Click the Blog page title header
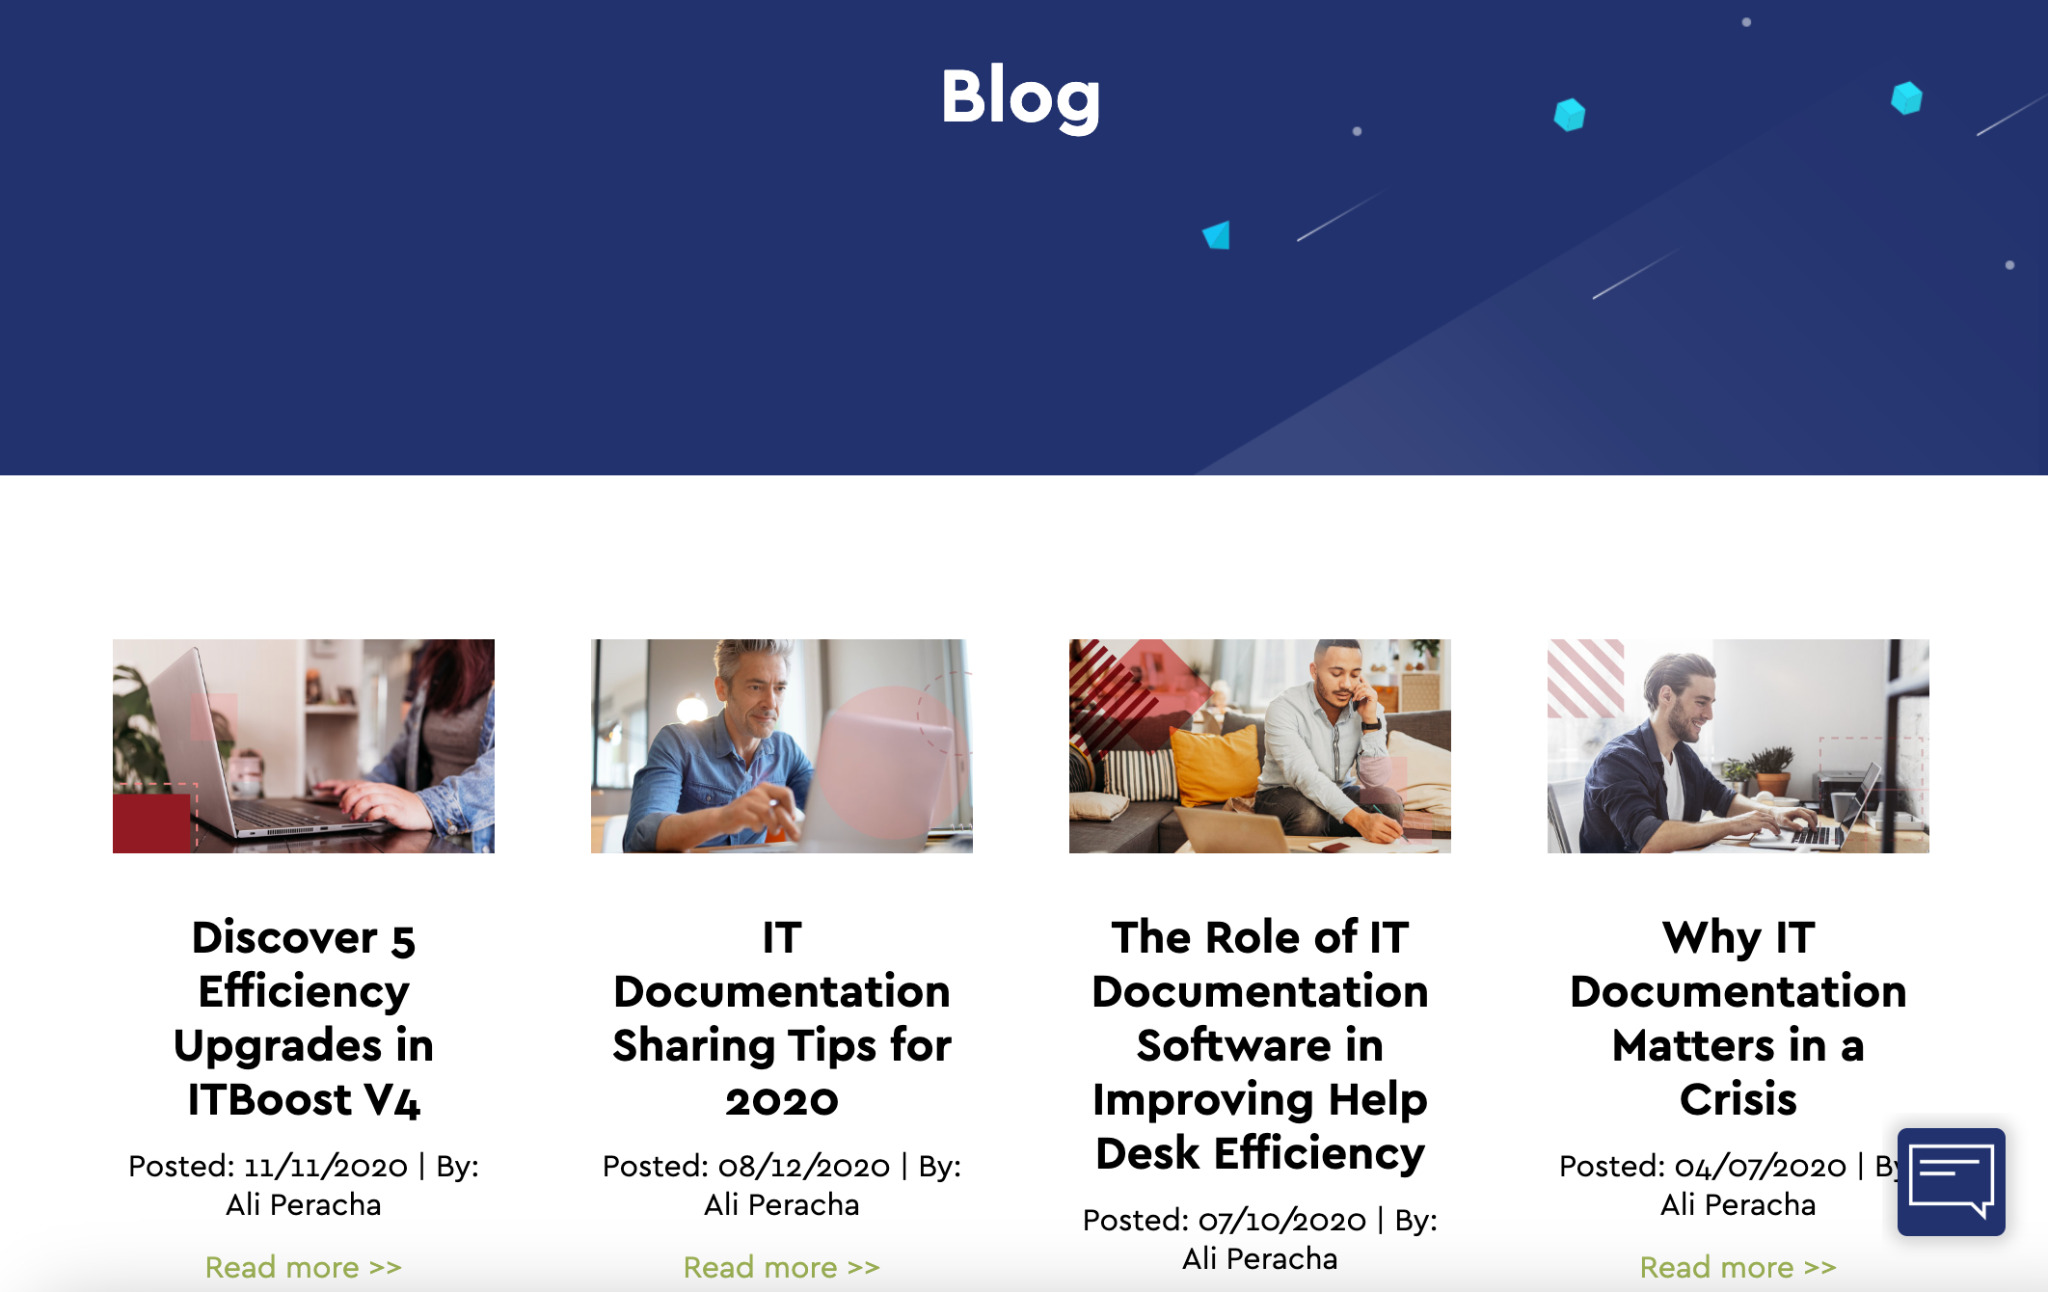 point(1023,97)
